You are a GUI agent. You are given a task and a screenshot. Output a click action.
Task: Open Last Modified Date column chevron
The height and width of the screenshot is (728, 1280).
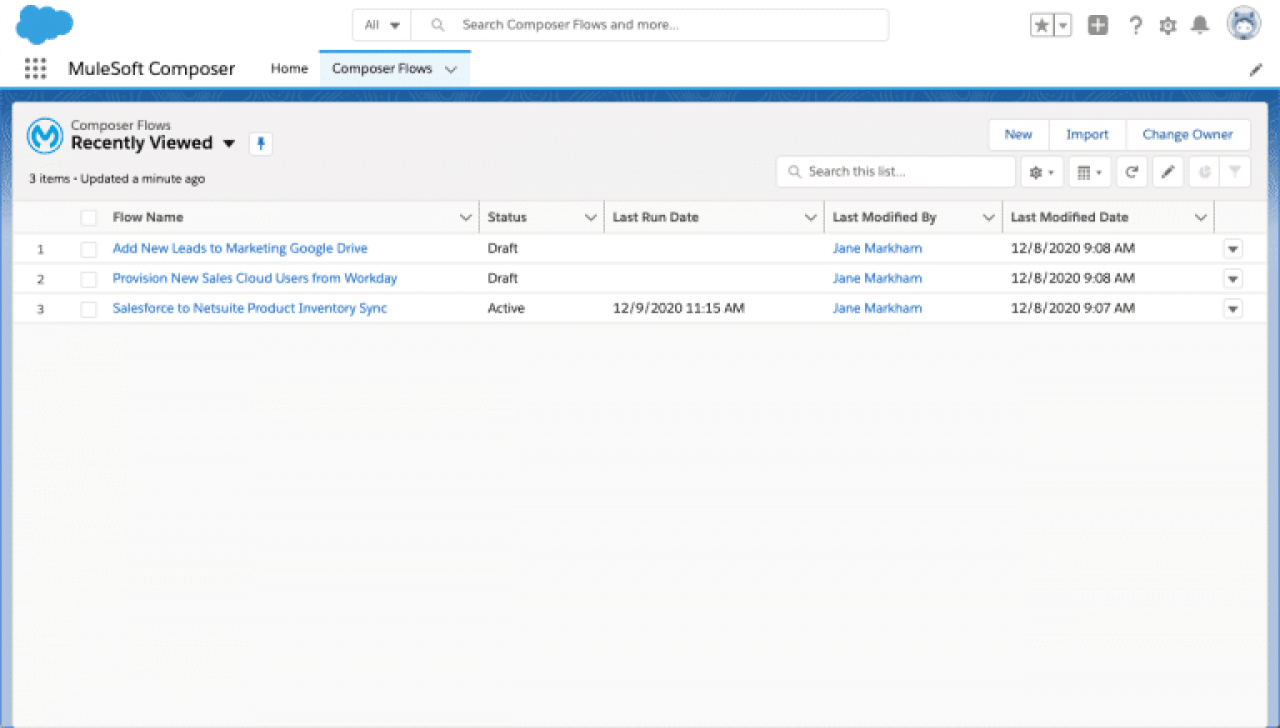[1200, 217]
